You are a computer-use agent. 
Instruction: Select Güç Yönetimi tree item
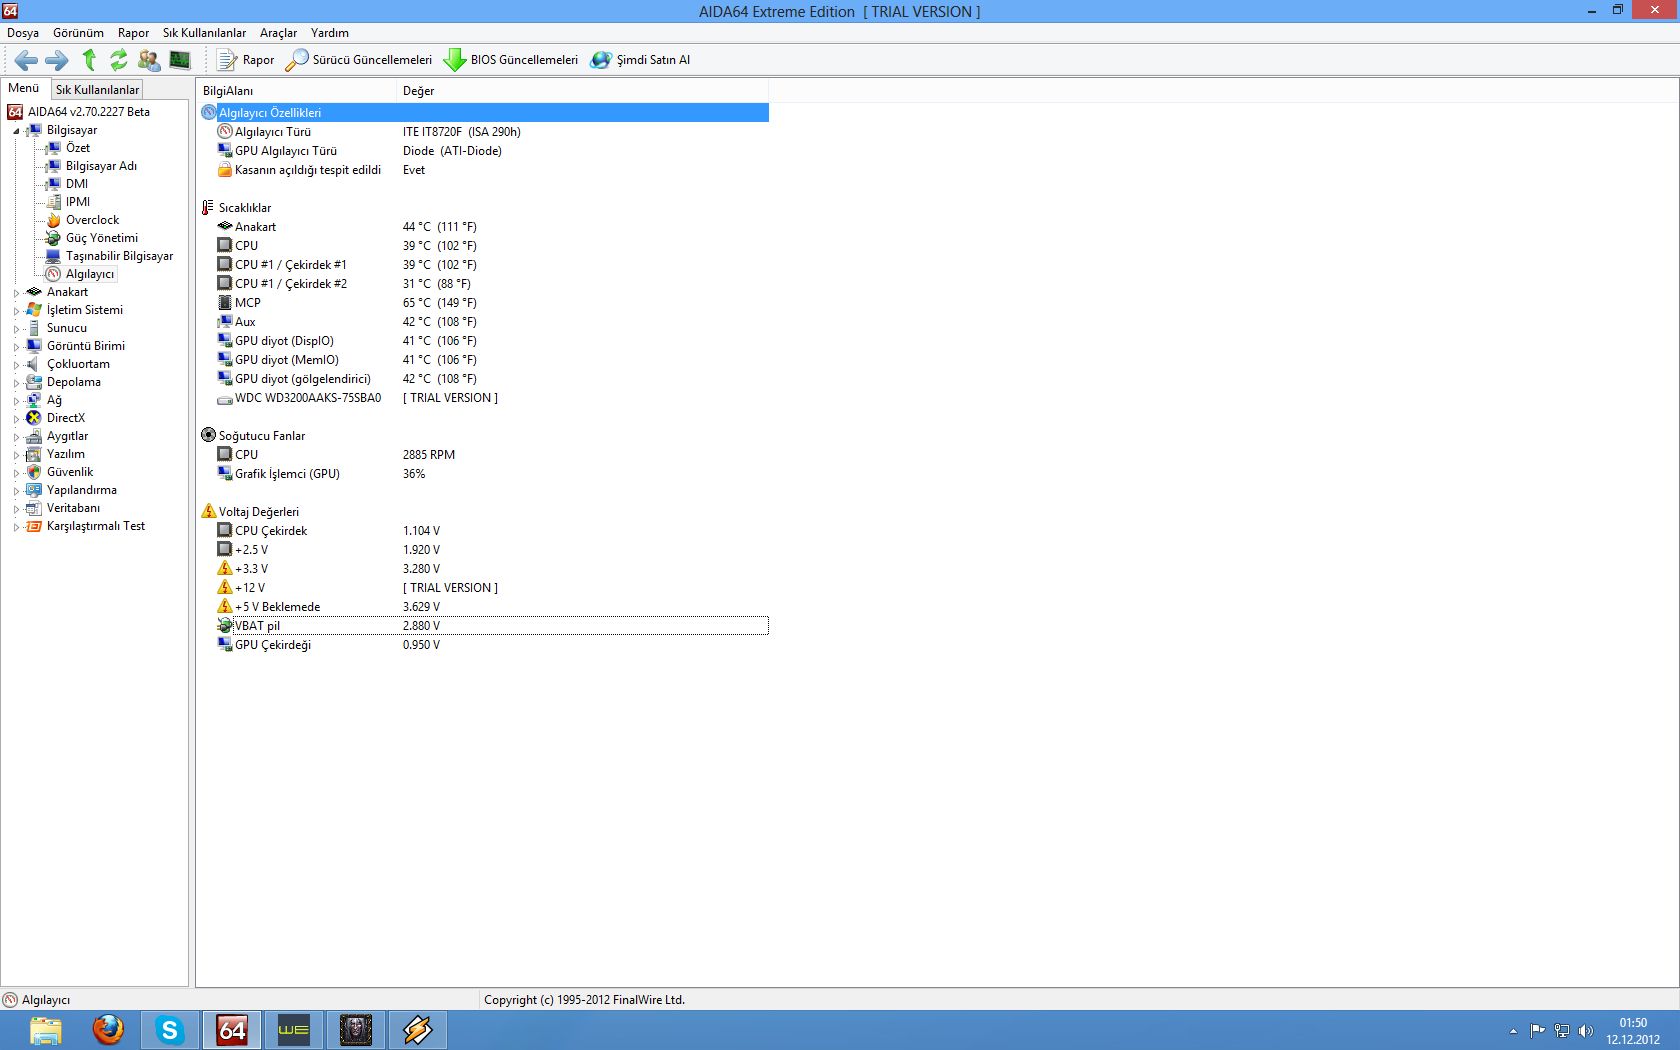tap(101, 238)
